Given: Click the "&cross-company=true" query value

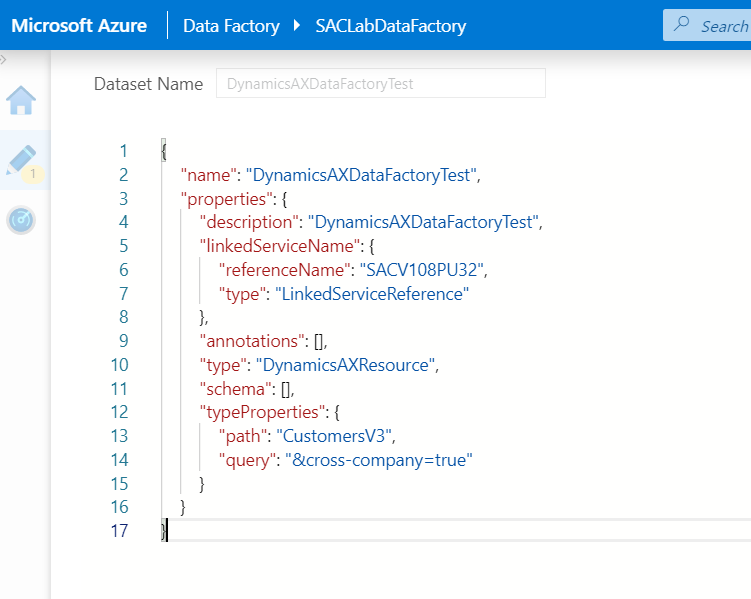Looking at the screenshot, I should point(379,460).
